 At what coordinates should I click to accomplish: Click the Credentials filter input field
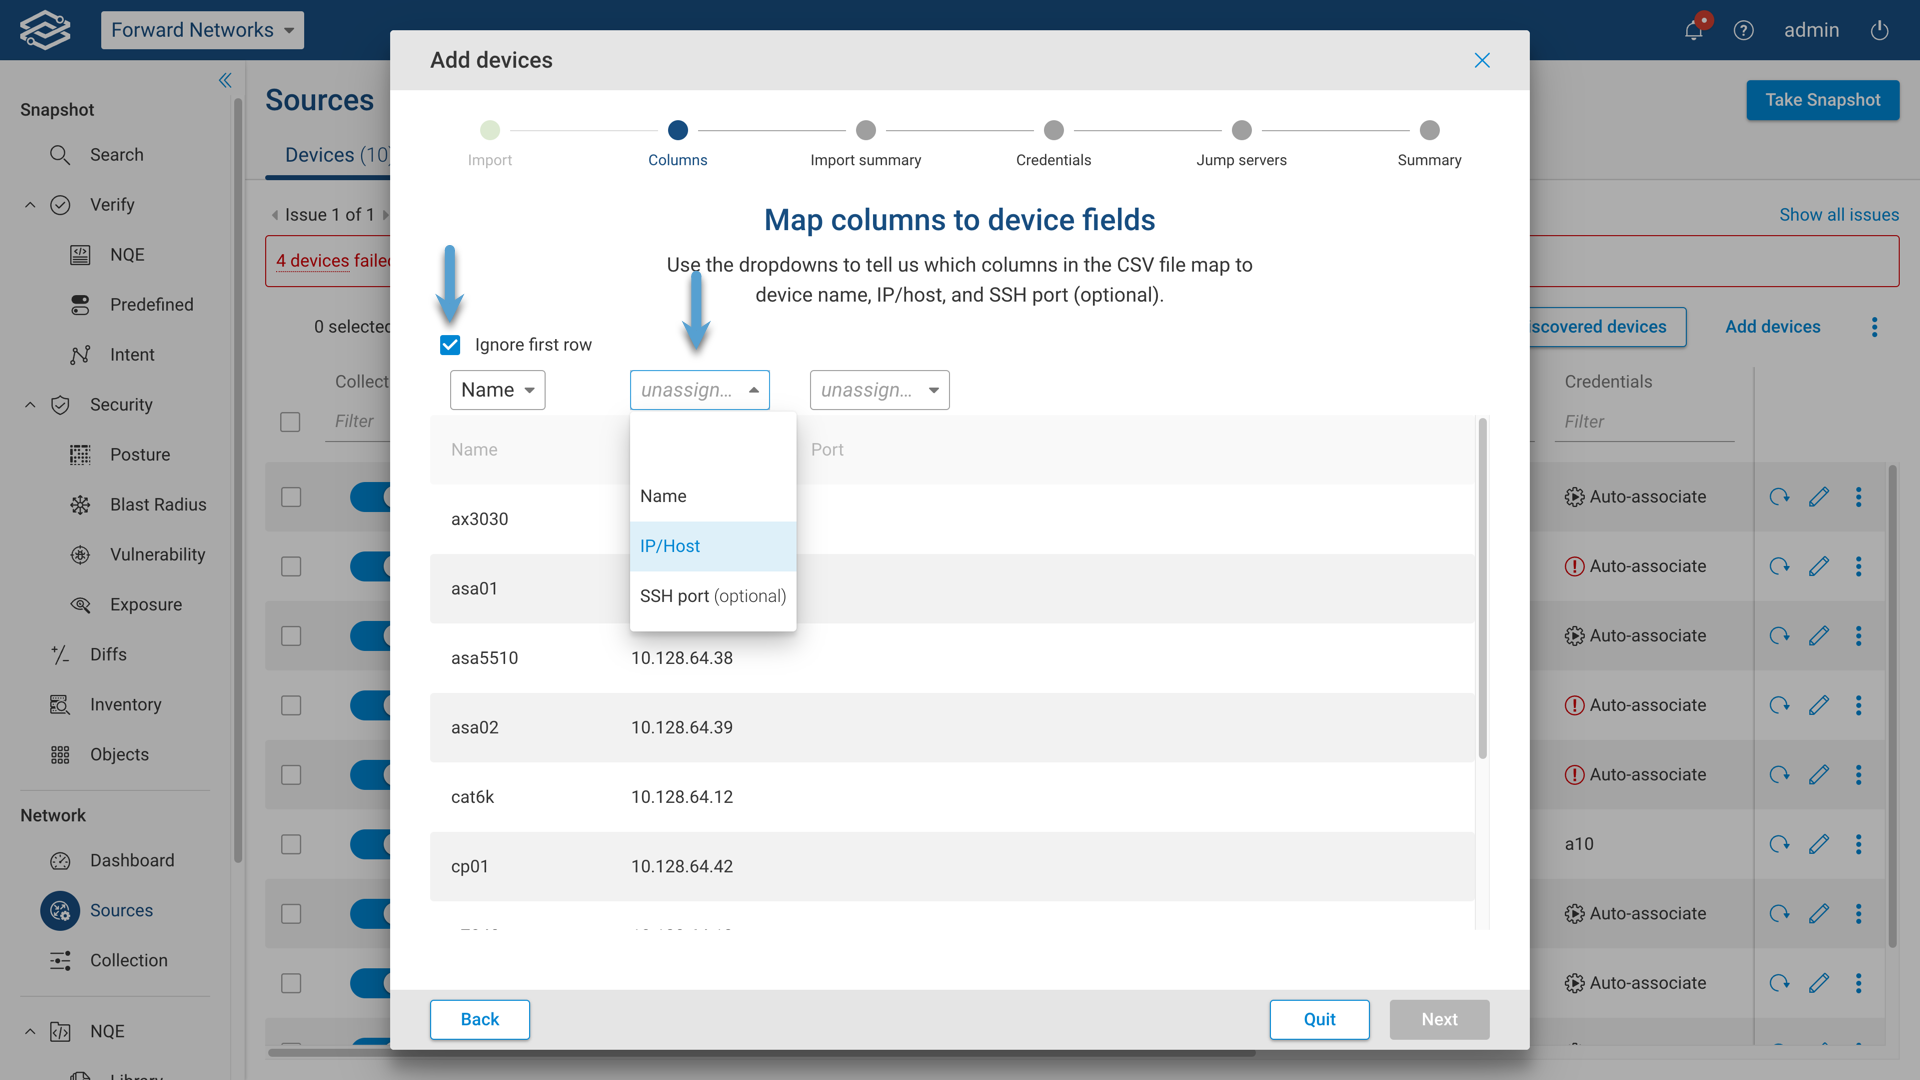(1645, 421)
